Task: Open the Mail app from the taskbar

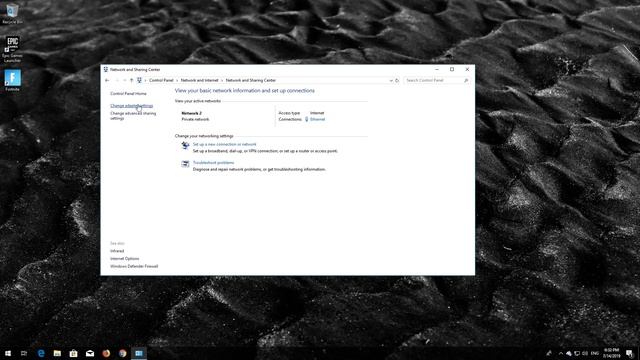Action: 90,353
